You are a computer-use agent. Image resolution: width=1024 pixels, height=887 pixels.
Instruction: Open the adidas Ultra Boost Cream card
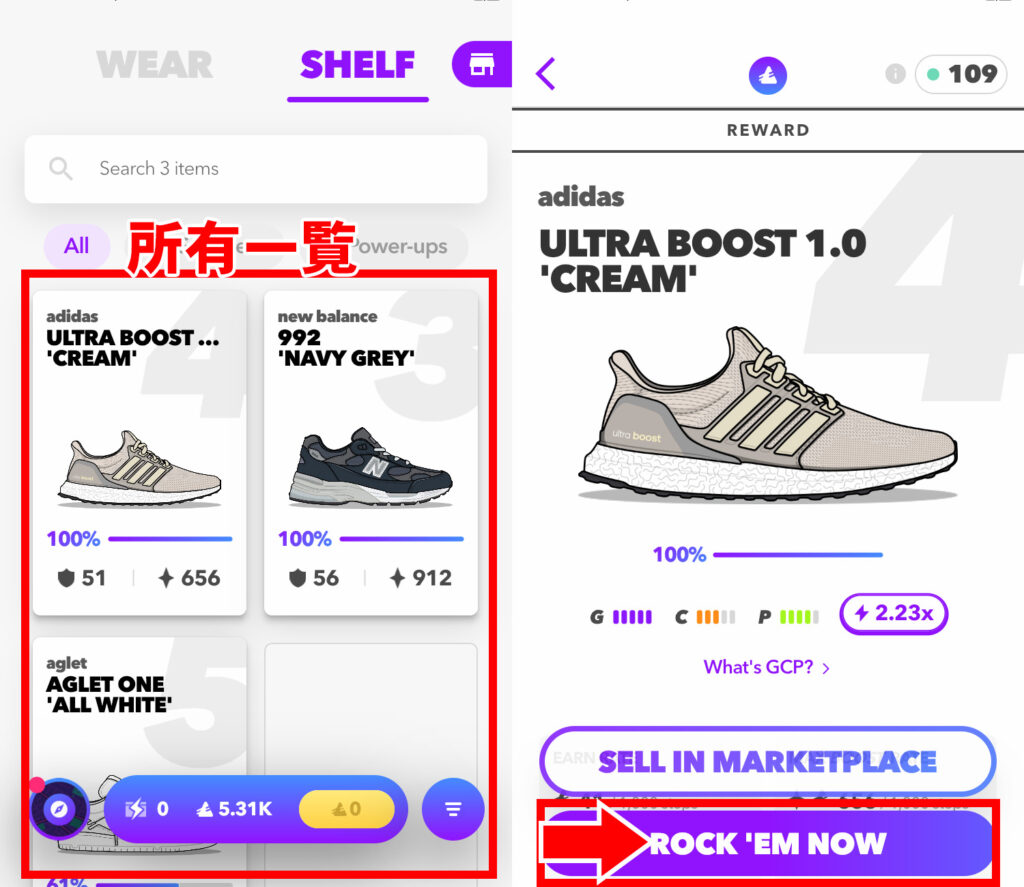[x=140, y=453]
